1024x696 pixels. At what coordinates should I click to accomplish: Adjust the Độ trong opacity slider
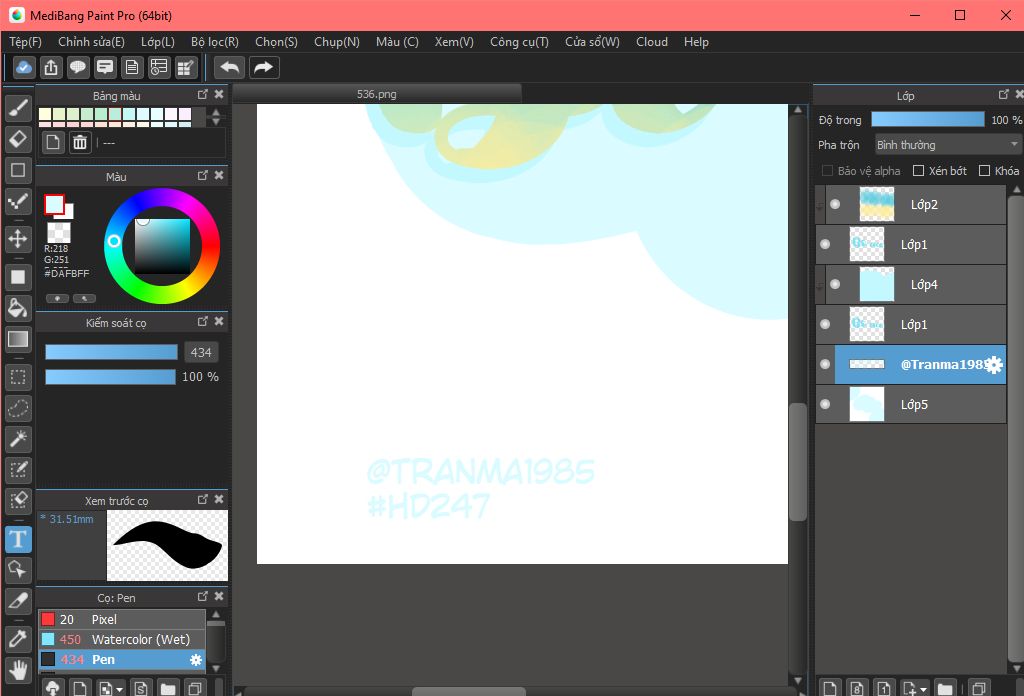point(928,119)
